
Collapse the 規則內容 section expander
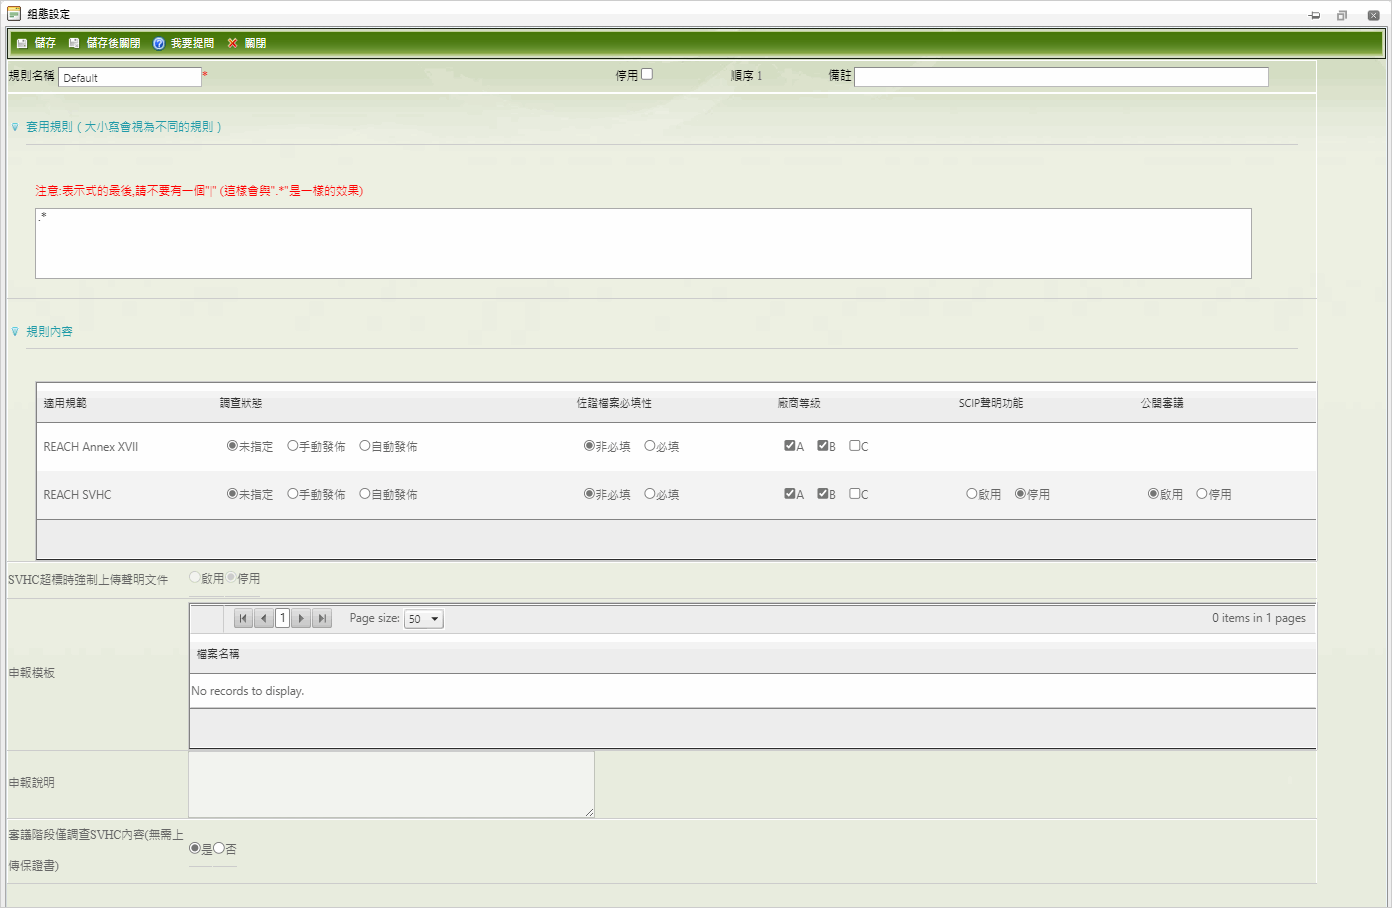point(15,331)
